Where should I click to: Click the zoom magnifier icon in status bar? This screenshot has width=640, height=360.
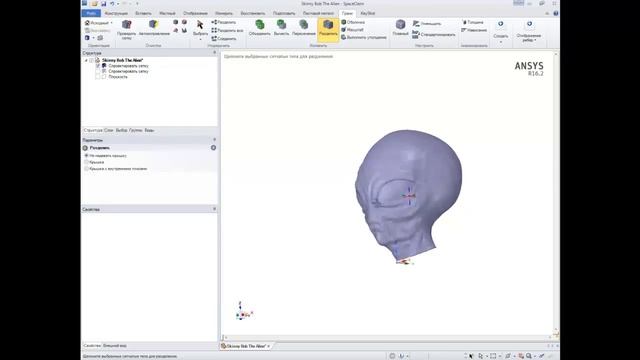pos(529,356)
